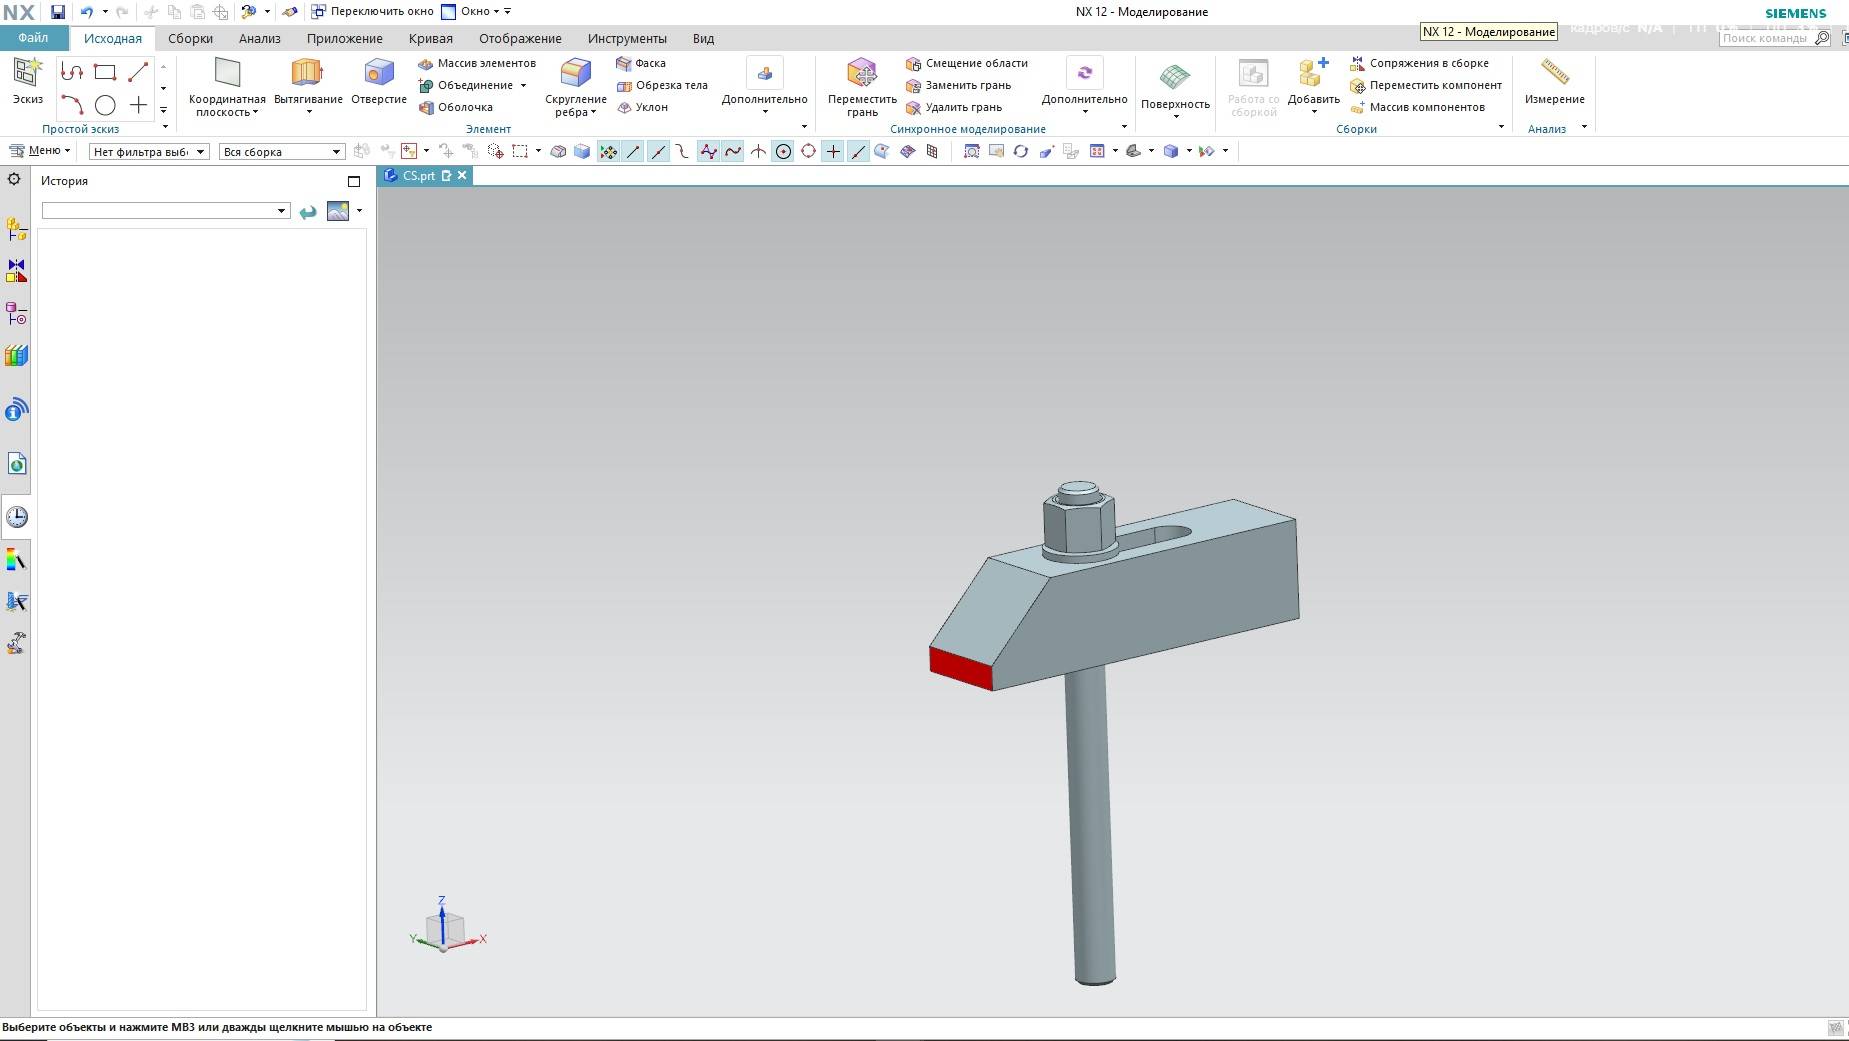The height and width of the screenshot is (1041, 1849).
Task: Open the HD3D Tools sidebar icon
Action: (x=16, y=410)
